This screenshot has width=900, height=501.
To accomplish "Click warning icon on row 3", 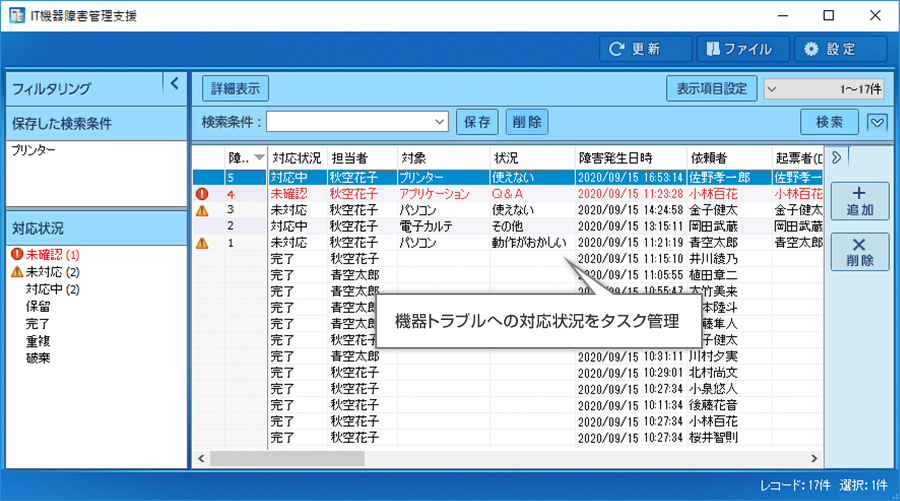I will [x=202, y=211].
